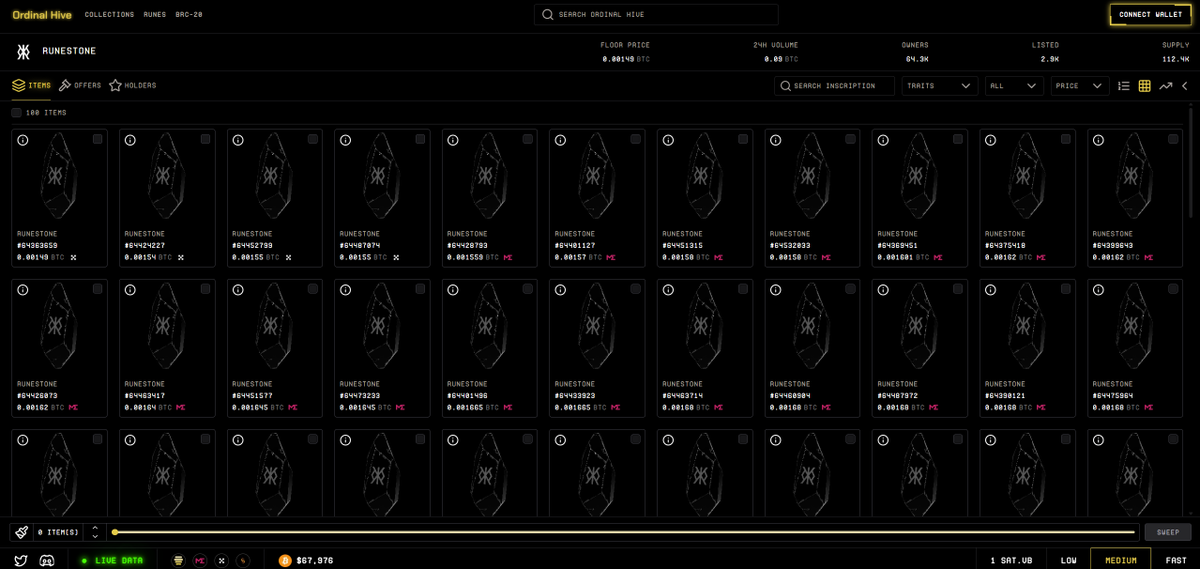Open info icon on Runestone #64375418
The height and width of the screenshot is (569, 1200).
[x=990, y=140]
